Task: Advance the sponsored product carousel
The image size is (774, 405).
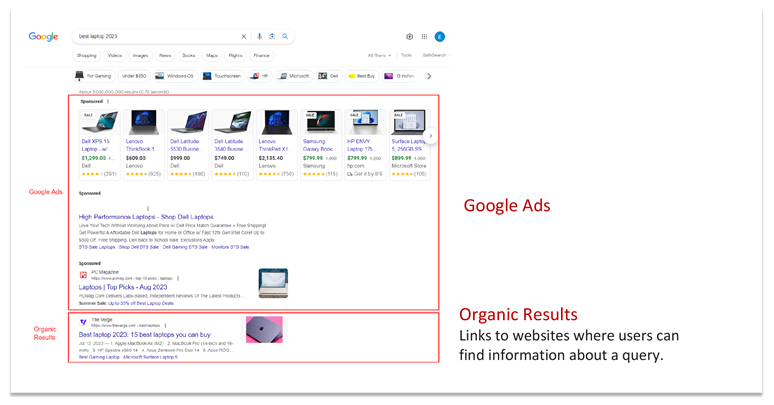Action: click(x=430, y=135)
